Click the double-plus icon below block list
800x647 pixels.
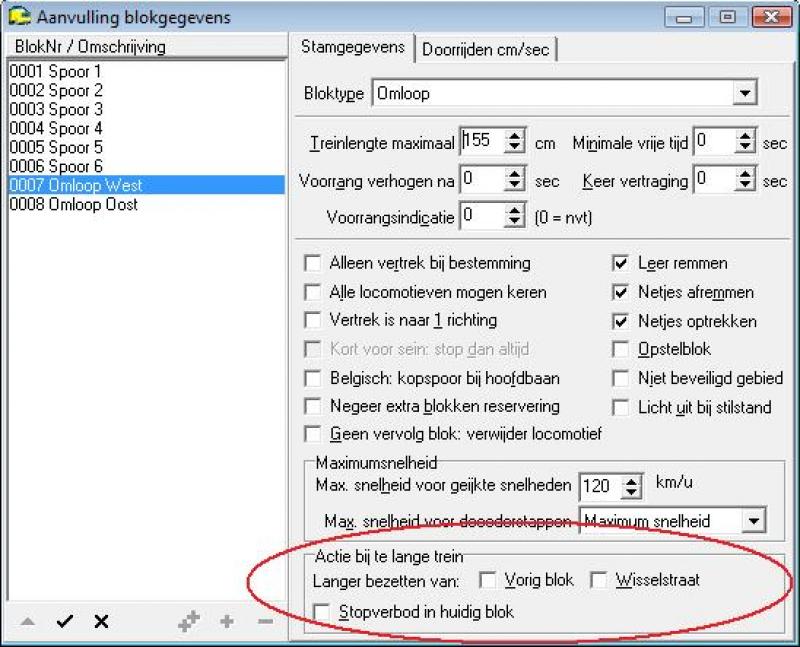click(x=188, y=622)
